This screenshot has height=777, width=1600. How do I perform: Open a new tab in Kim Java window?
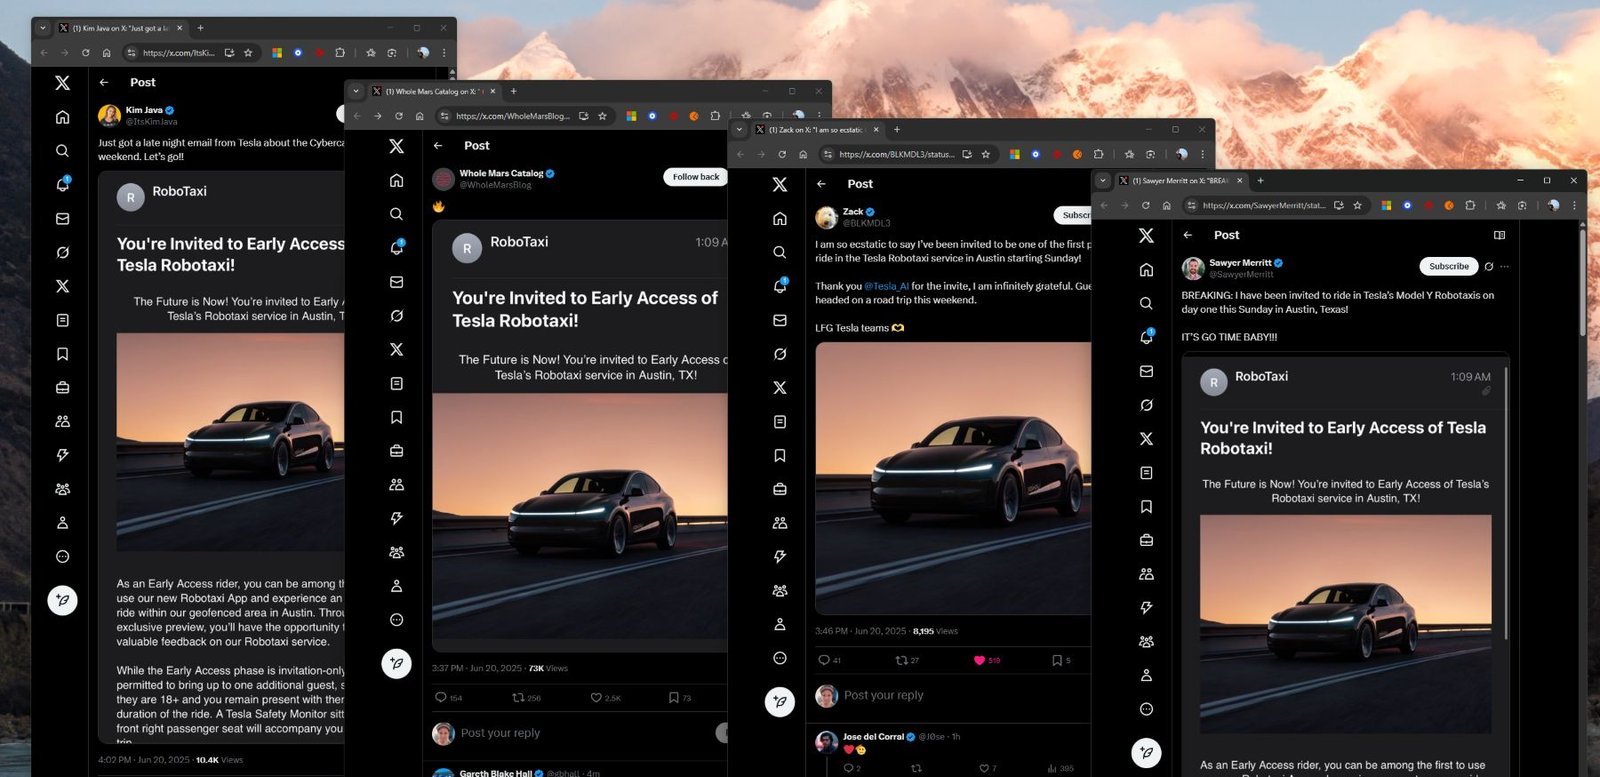[200, 28]
